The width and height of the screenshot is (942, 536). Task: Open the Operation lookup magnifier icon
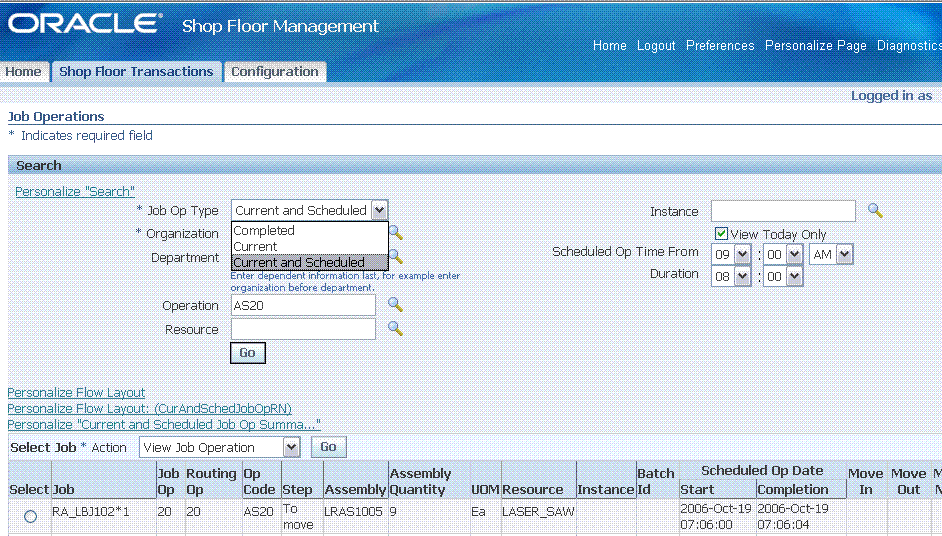click(395, 304)
